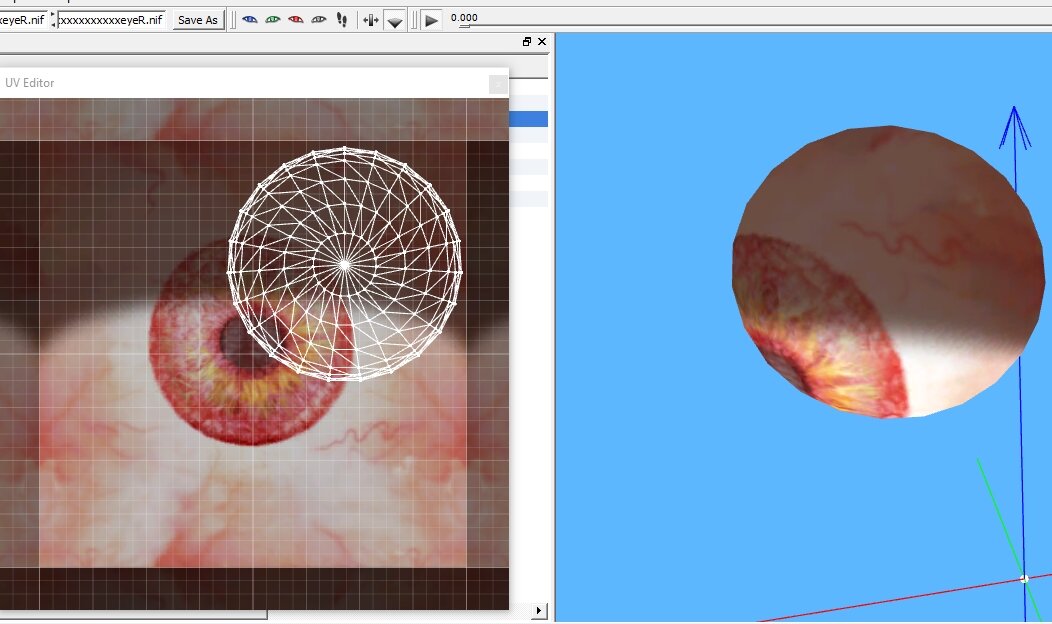Click the horizontal scrollbar below UV Editor
1052x624 pixels.
coord(134,614)
